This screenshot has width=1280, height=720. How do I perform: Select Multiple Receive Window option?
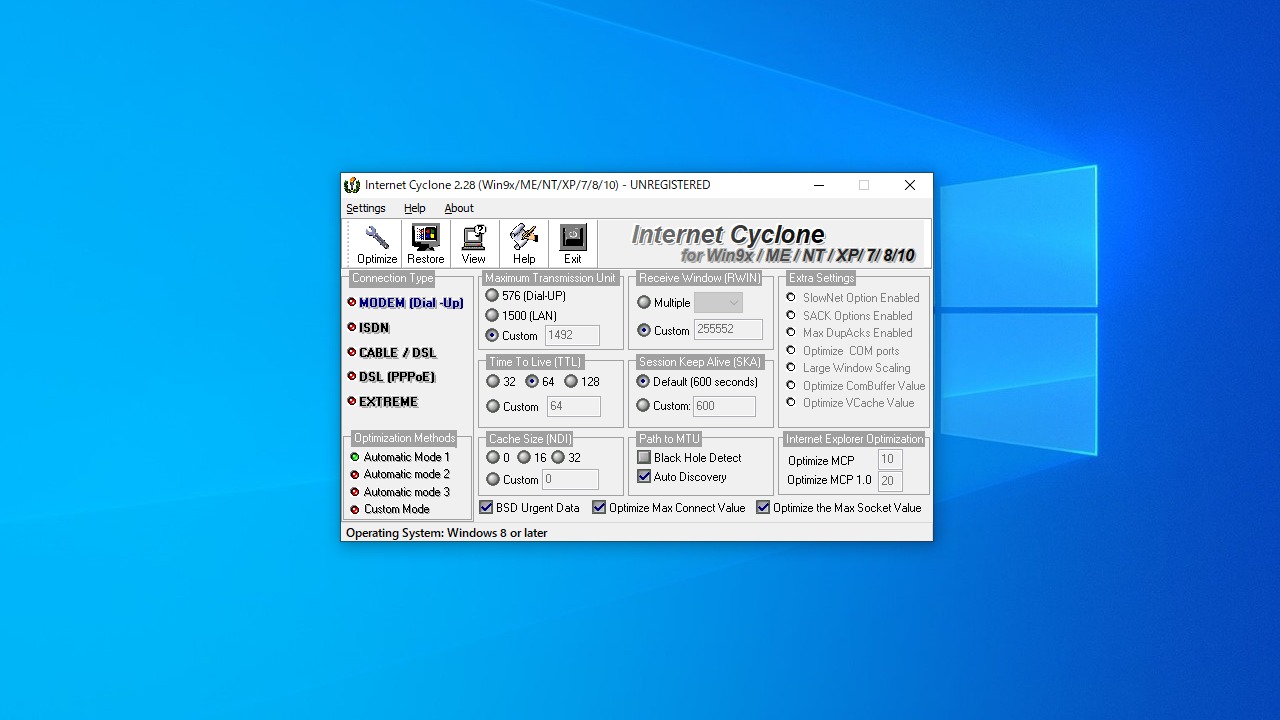click(644, 303)
